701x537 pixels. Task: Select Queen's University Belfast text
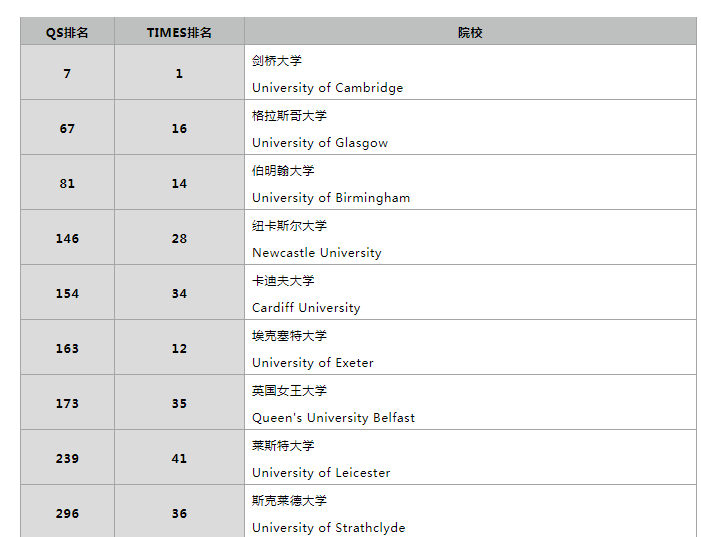click(333, 418)
